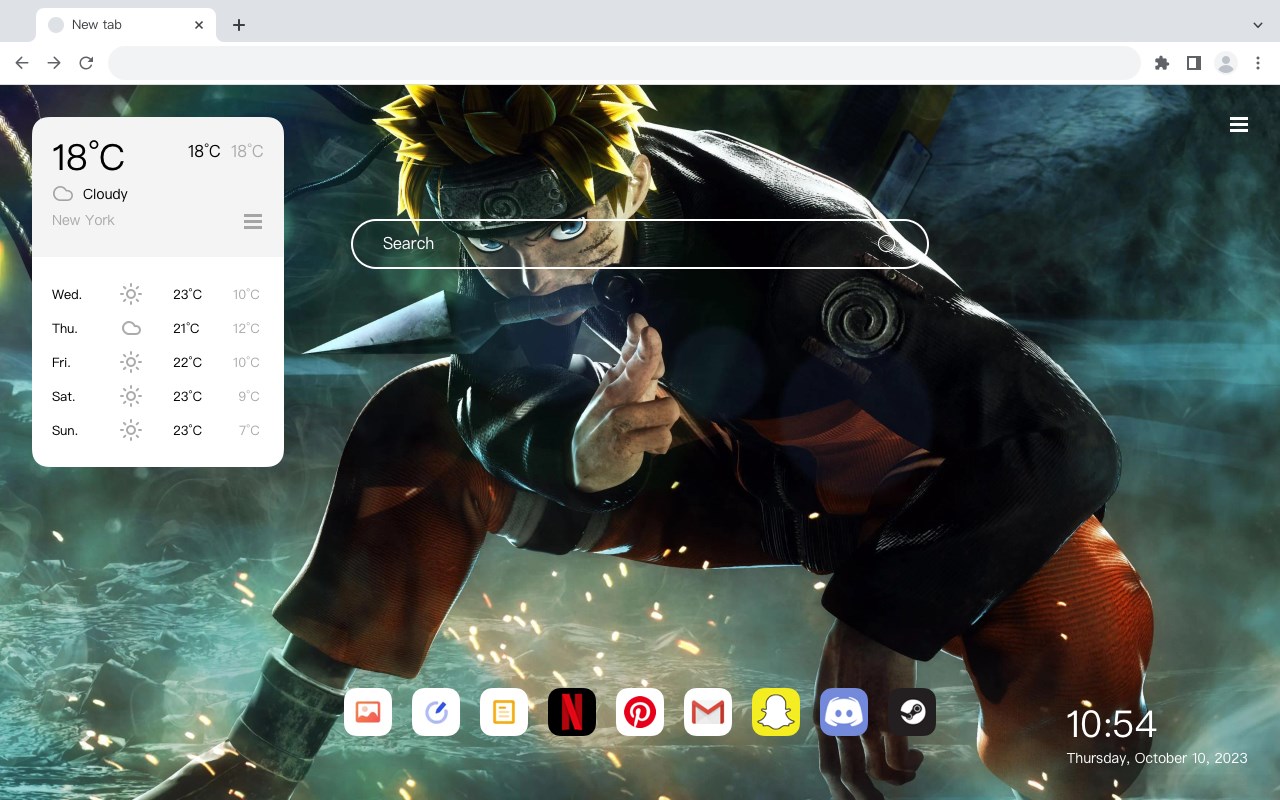Open the Snapchat shortcut

coord(776,712)
